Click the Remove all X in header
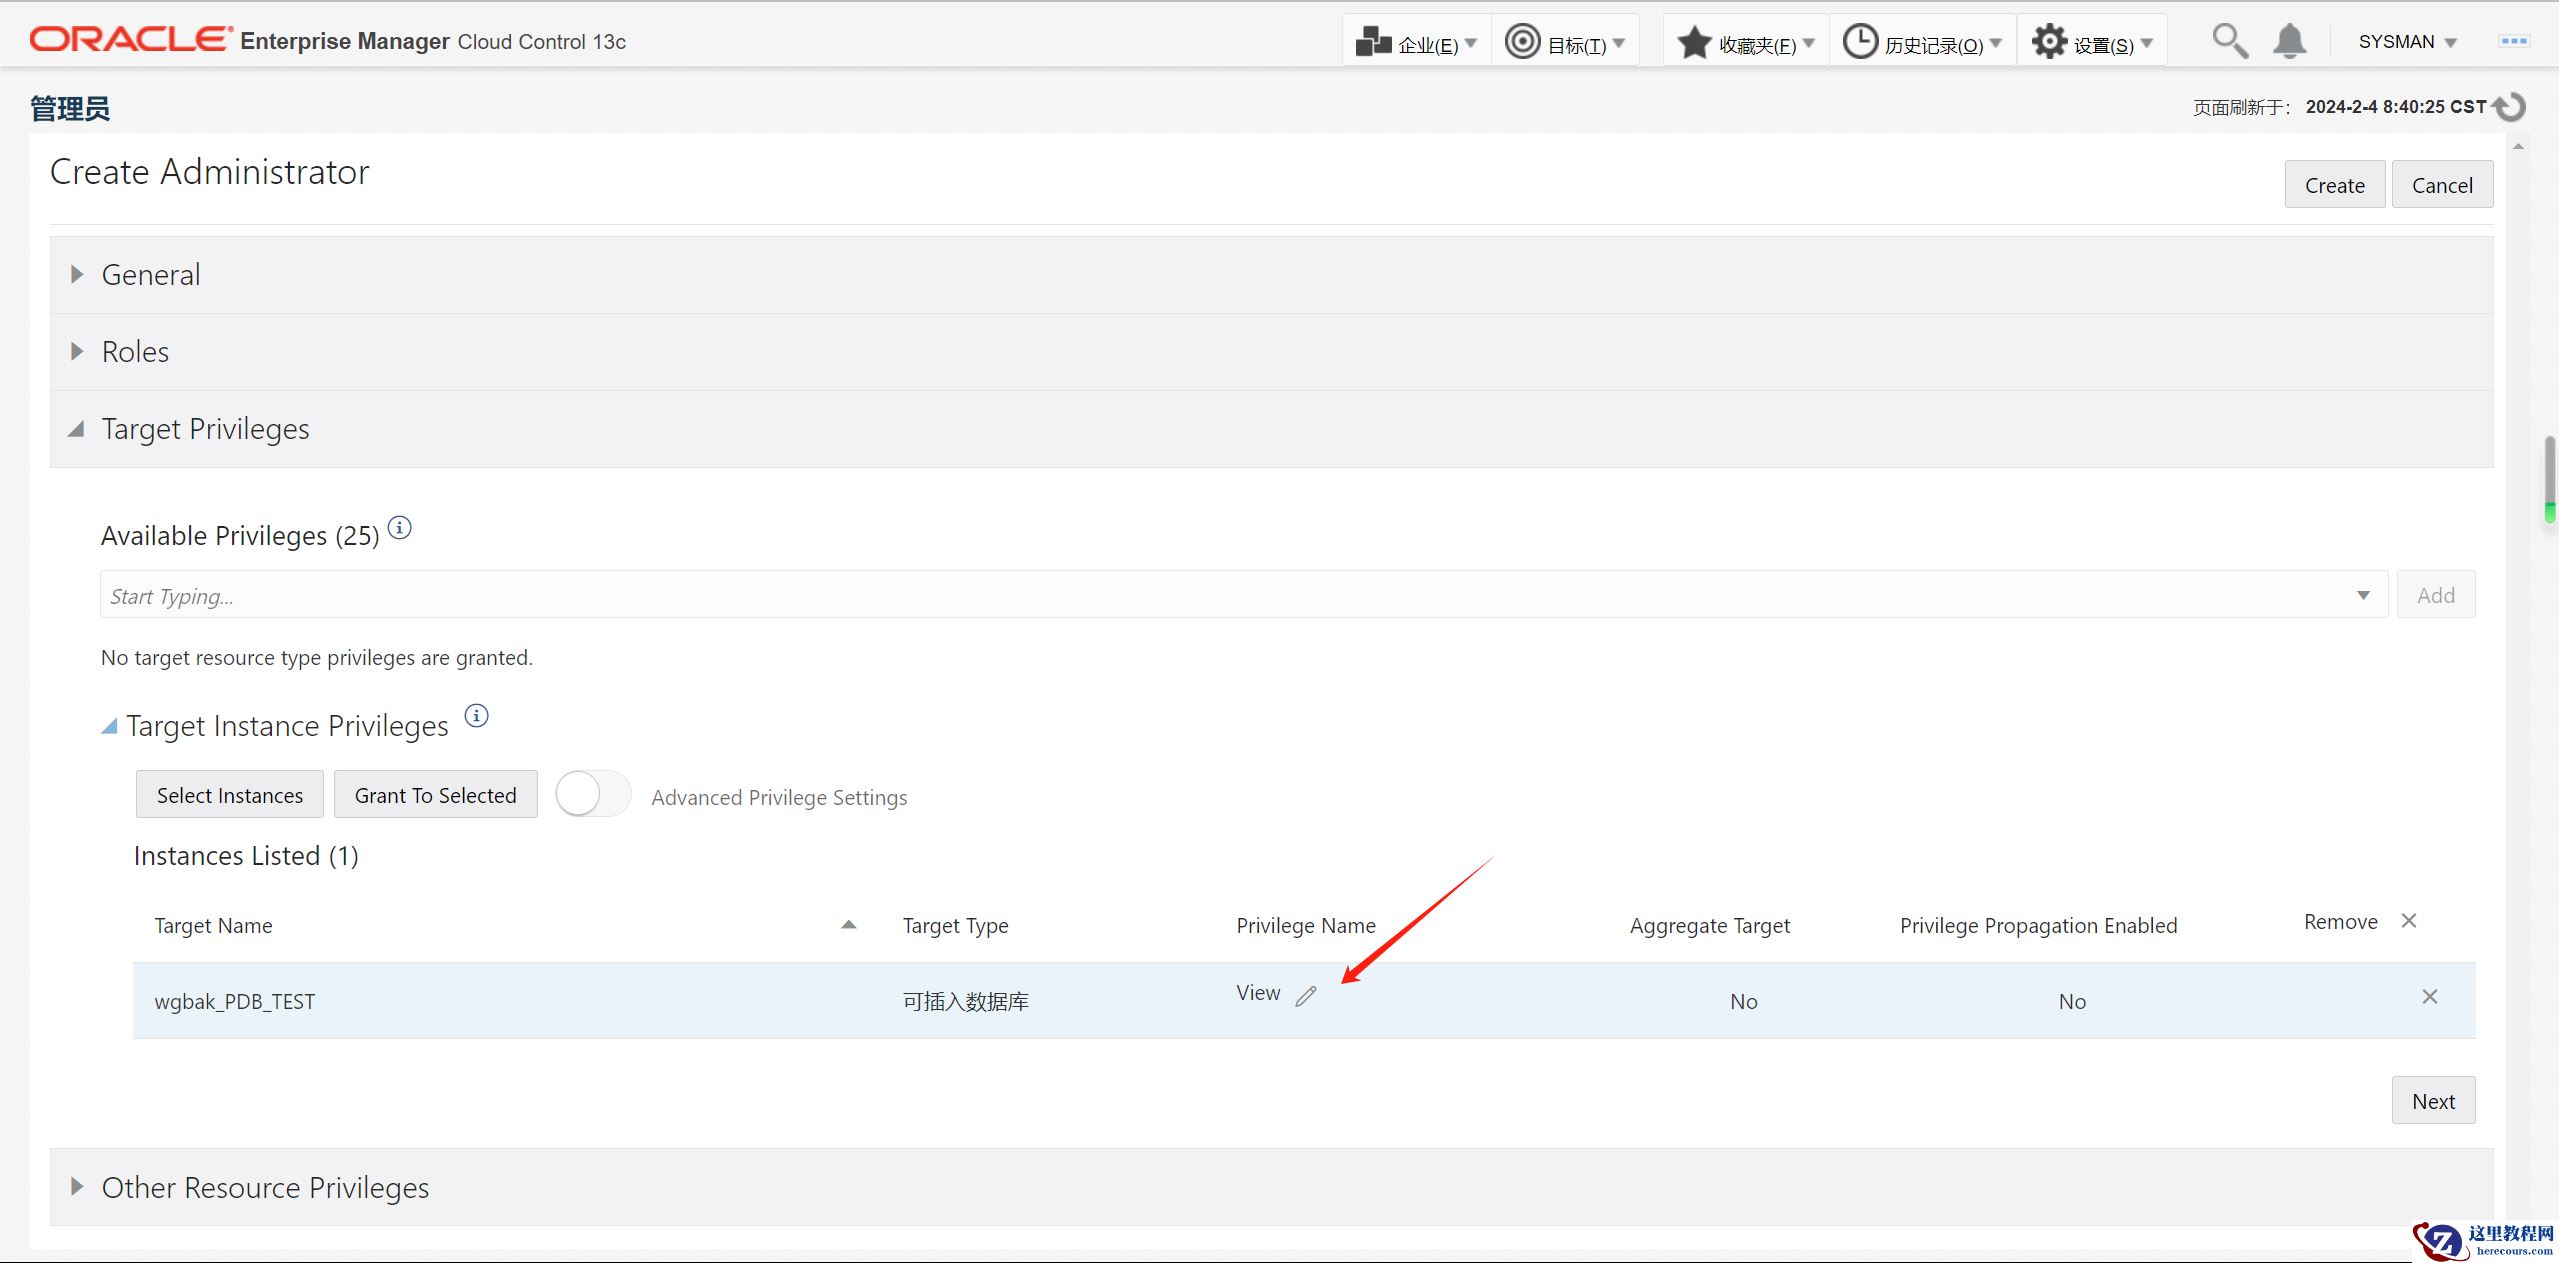The image size is (2559, 1263). 2409,921
